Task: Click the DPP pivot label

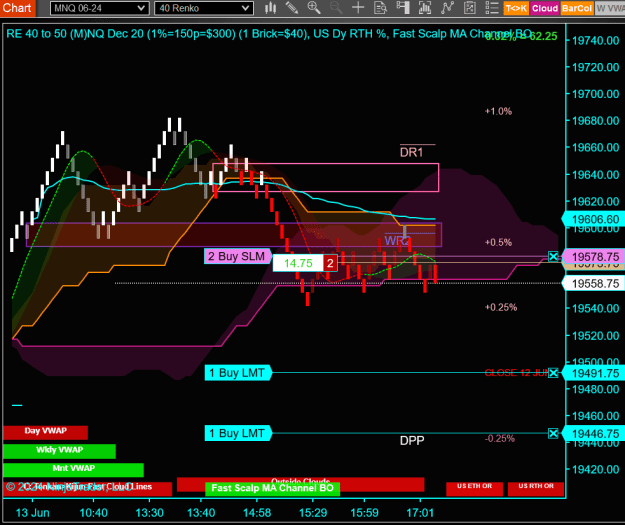Action: [412, 440]
